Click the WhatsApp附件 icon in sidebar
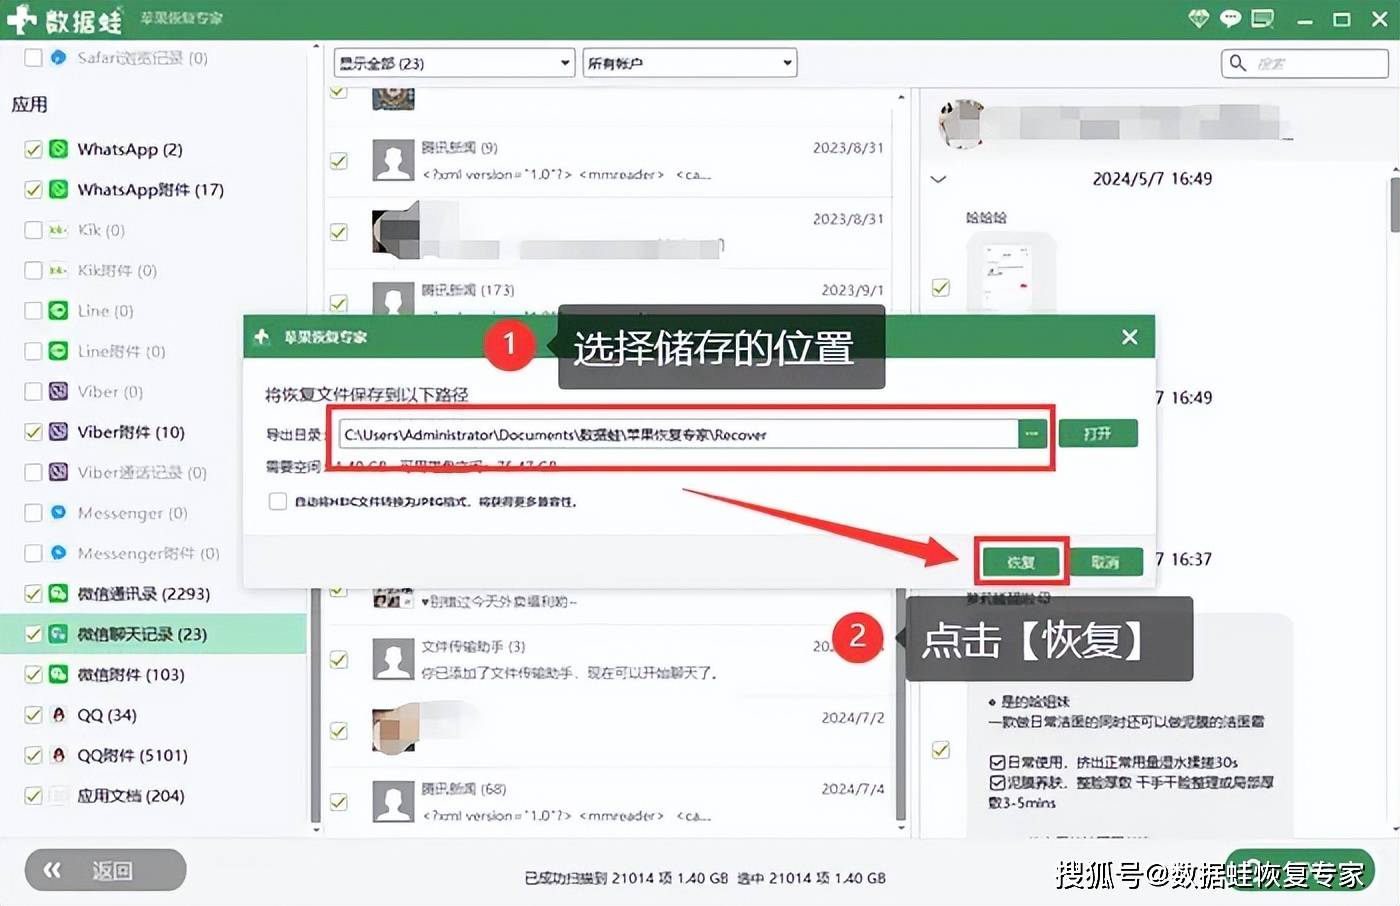 [59, 189]
